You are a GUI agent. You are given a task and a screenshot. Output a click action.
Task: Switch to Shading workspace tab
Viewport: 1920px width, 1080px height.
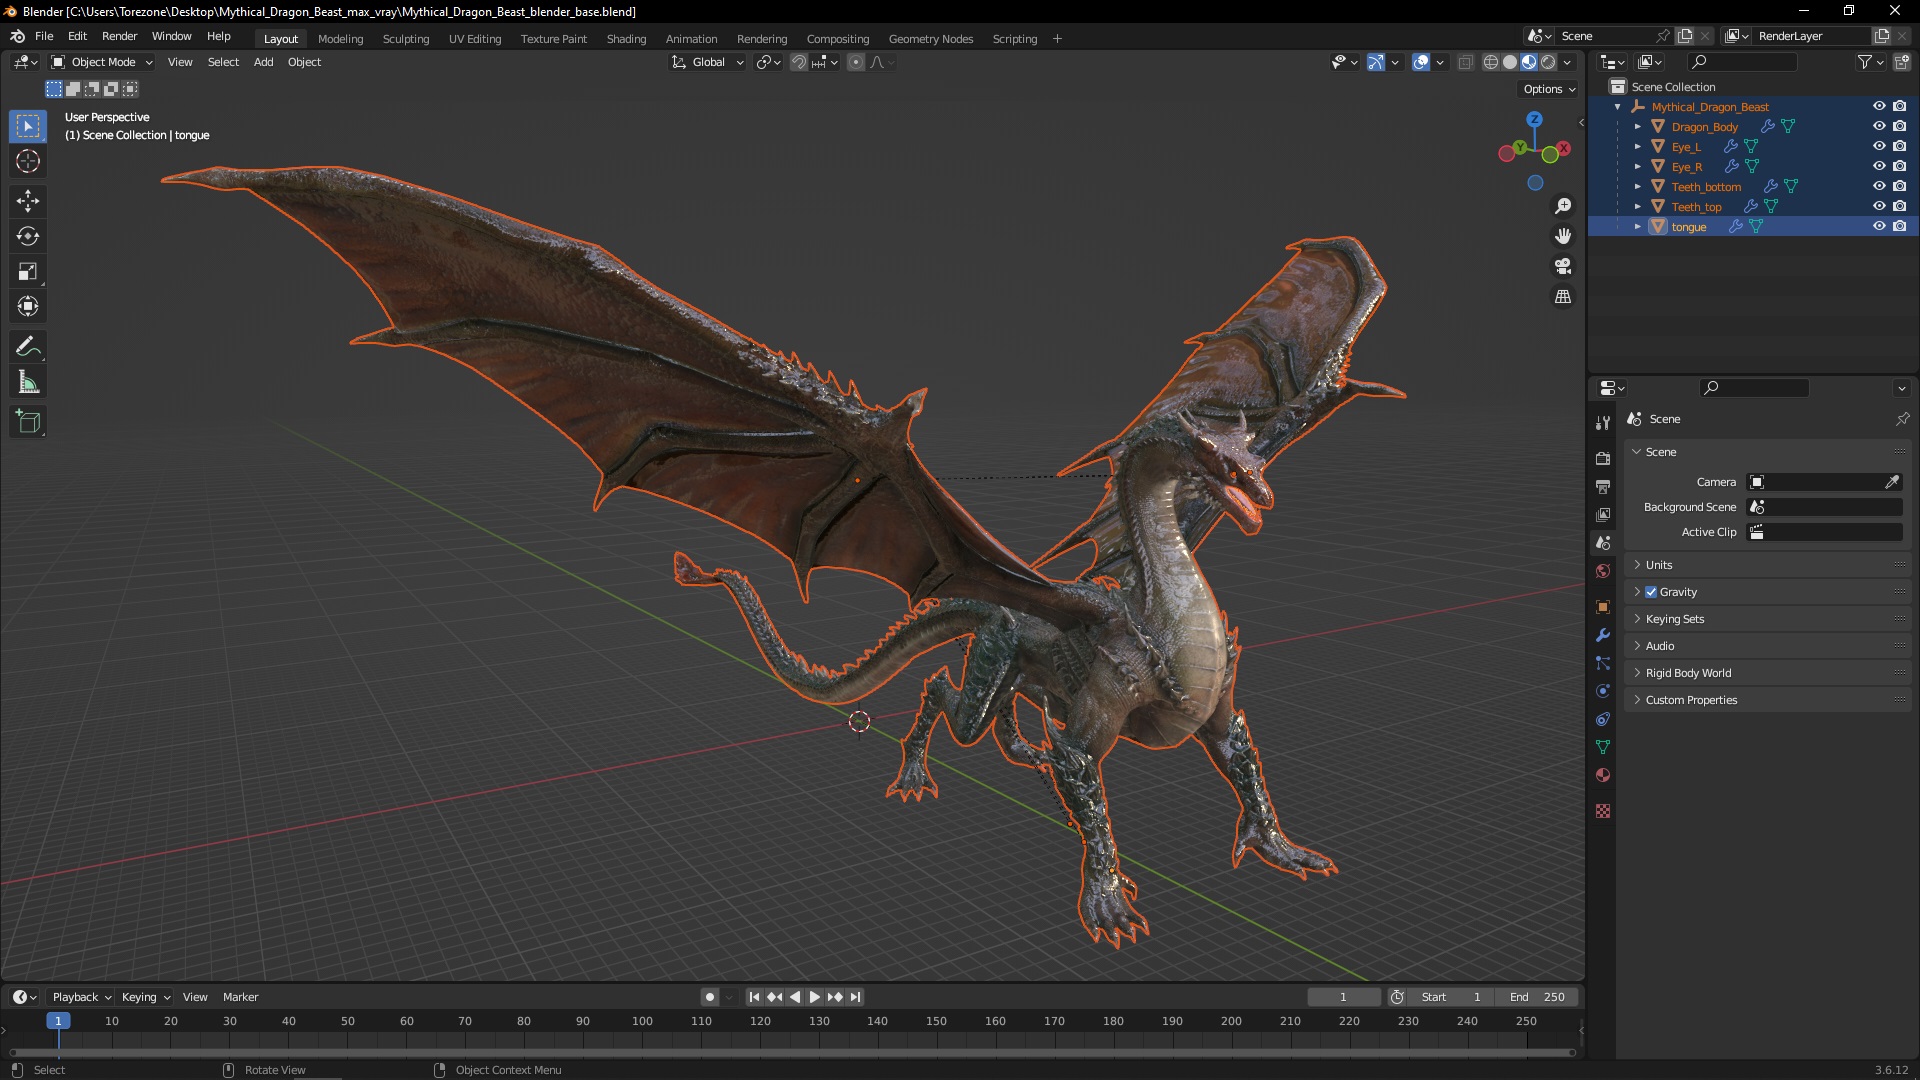[626, 39]
